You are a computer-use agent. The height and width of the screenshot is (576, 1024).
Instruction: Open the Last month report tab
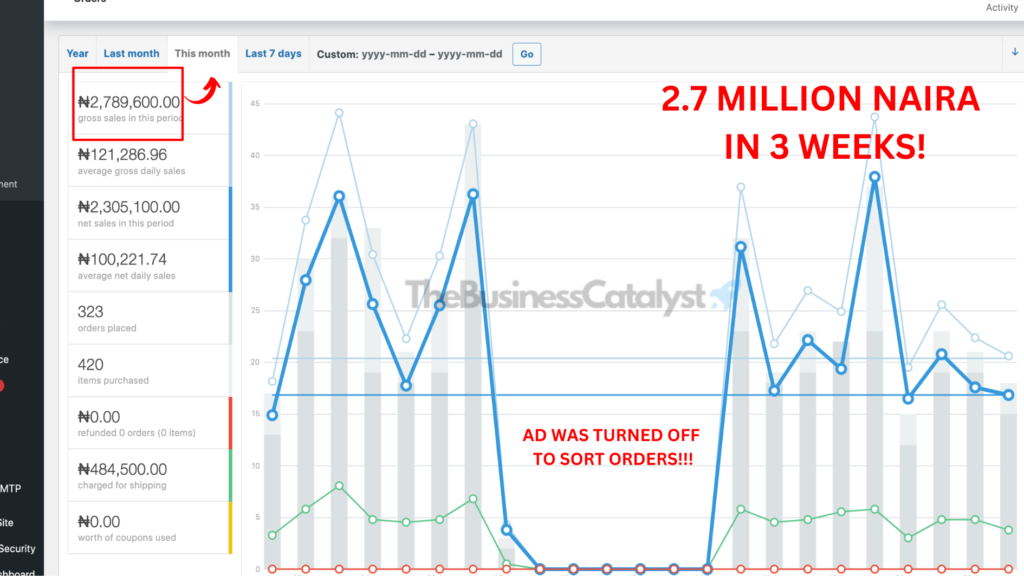pos(131,54)
